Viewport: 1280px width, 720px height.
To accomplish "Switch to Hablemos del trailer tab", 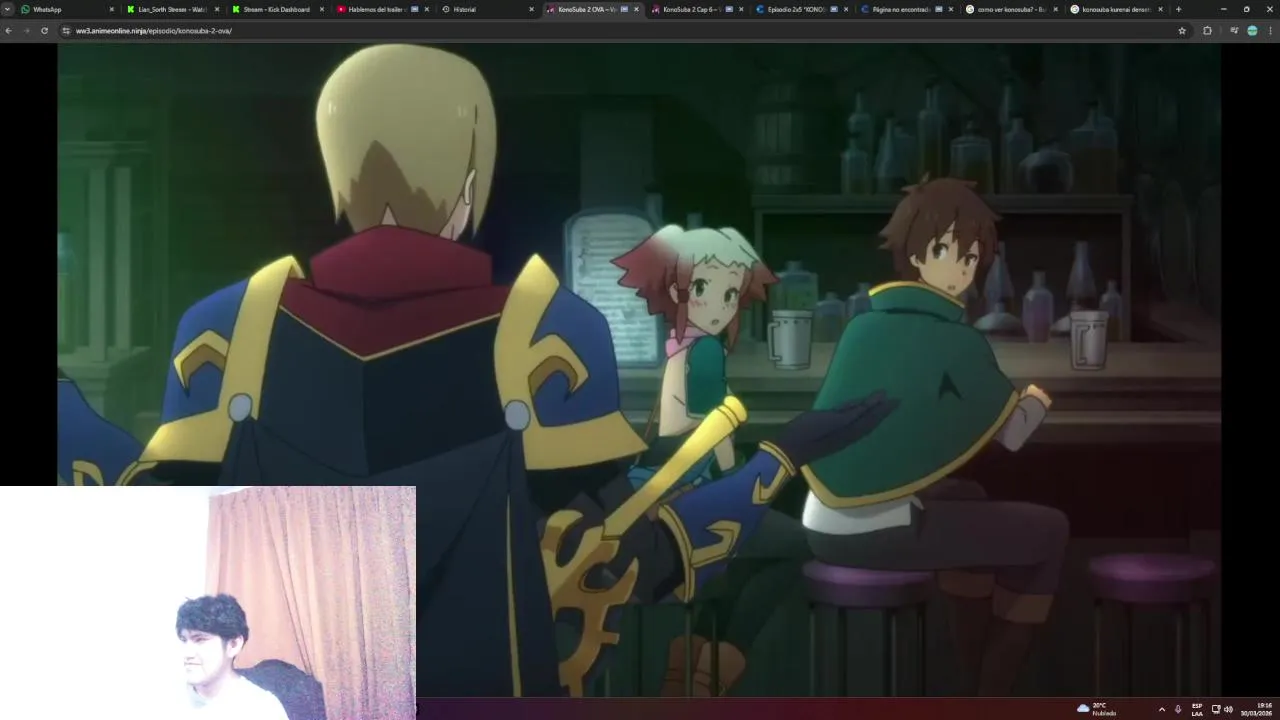I will tap(380, 9).
